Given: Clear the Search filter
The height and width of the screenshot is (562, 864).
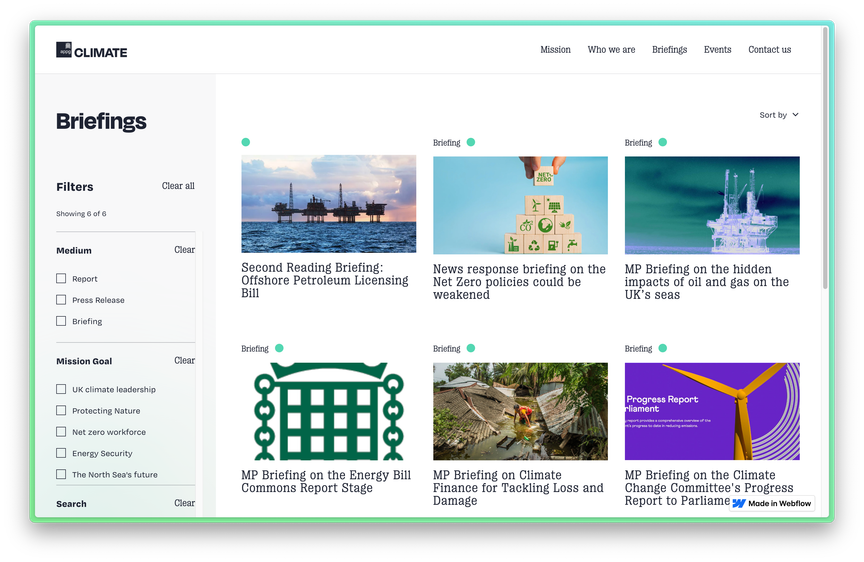Looking at the screenshot, I should click(x=185, y=503).
